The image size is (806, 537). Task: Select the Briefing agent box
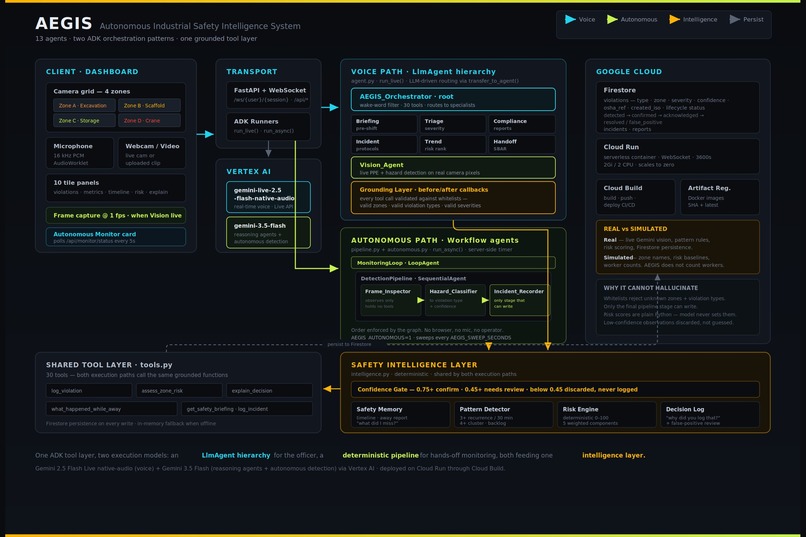coord(383,124)
